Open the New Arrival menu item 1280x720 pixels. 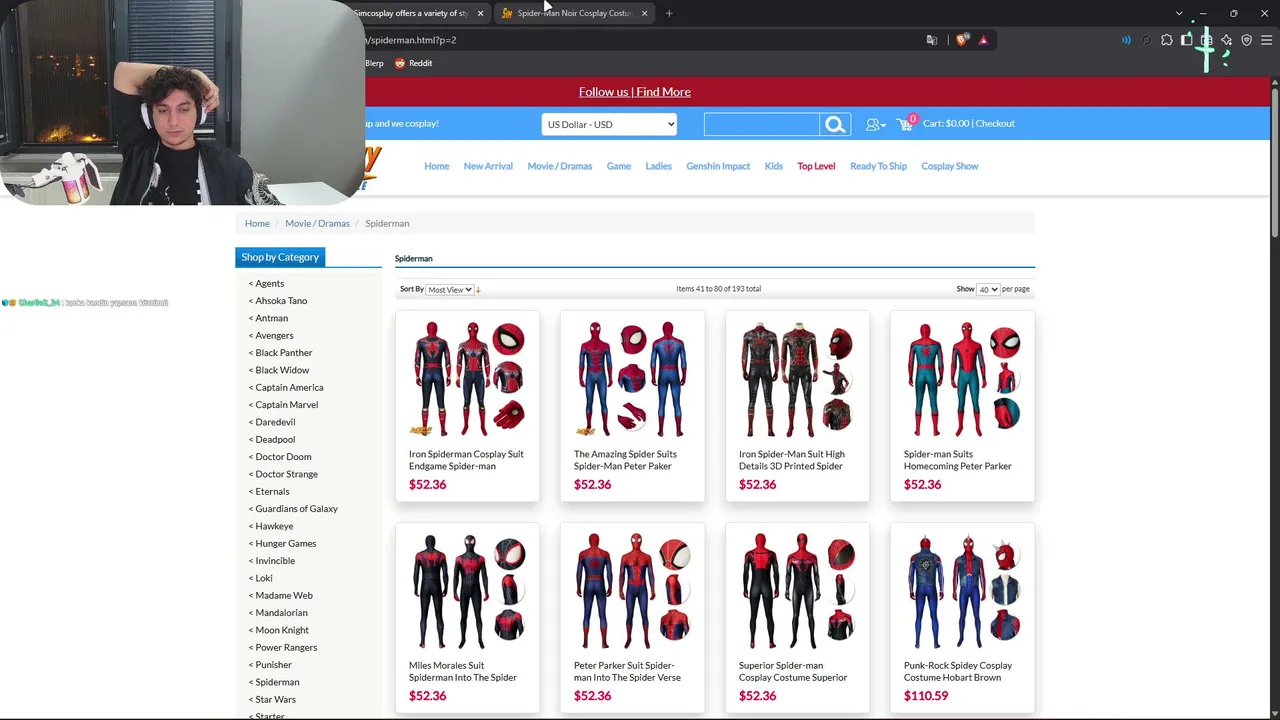(488, 166)
